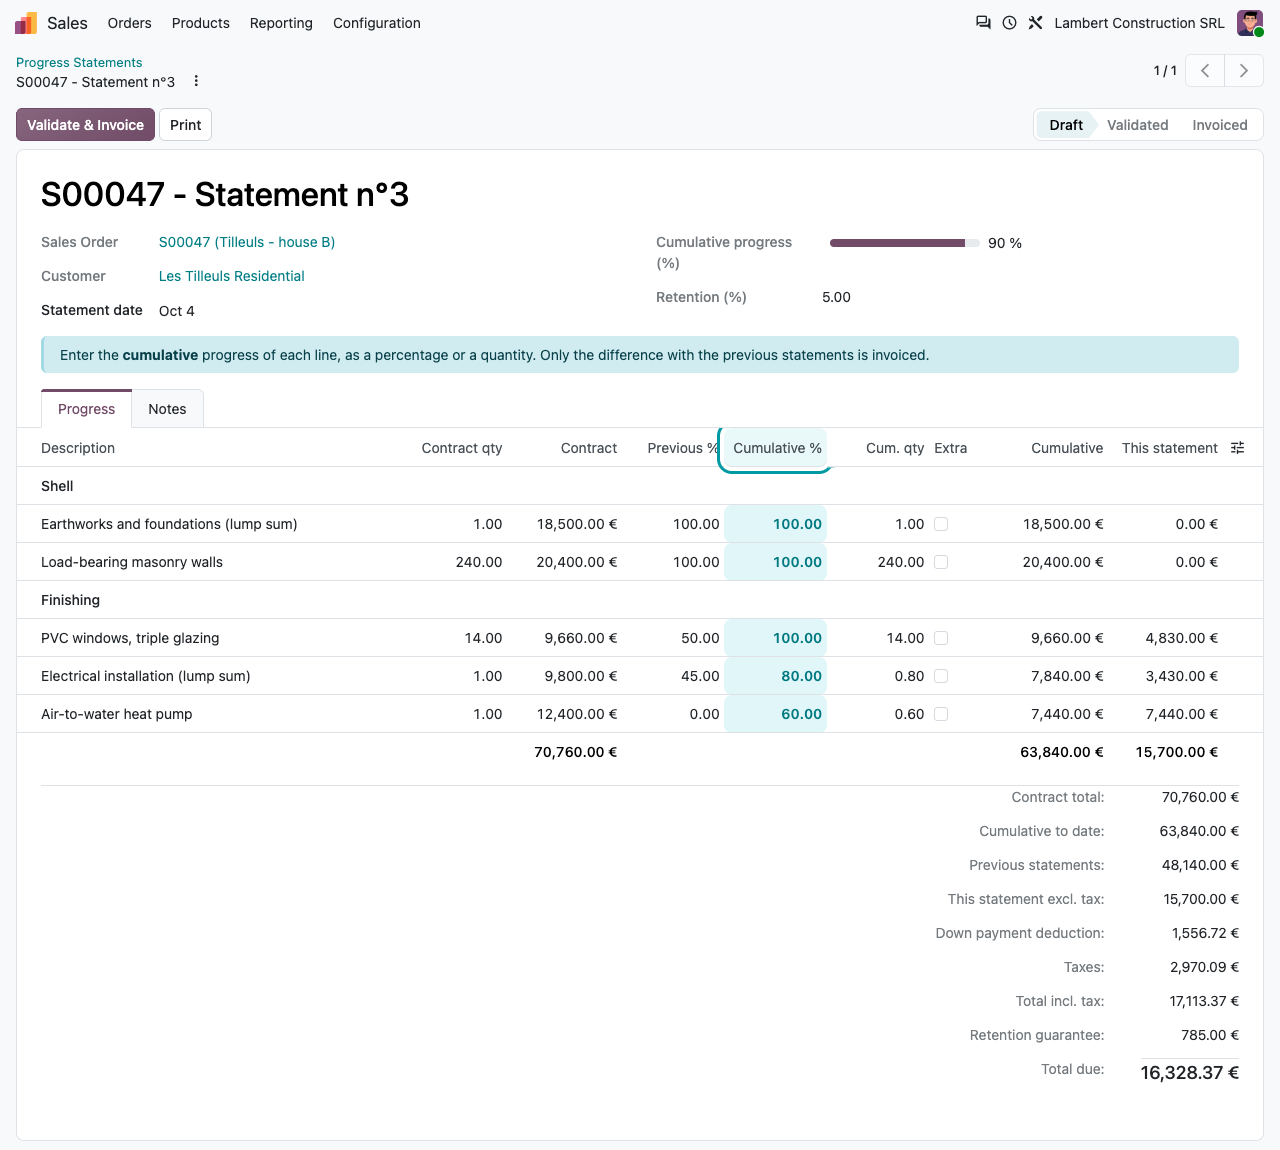Switch to the Notes tab
Image resolution: width=1280 pixels, height=1150 pixels.
(x=167, y=409)
